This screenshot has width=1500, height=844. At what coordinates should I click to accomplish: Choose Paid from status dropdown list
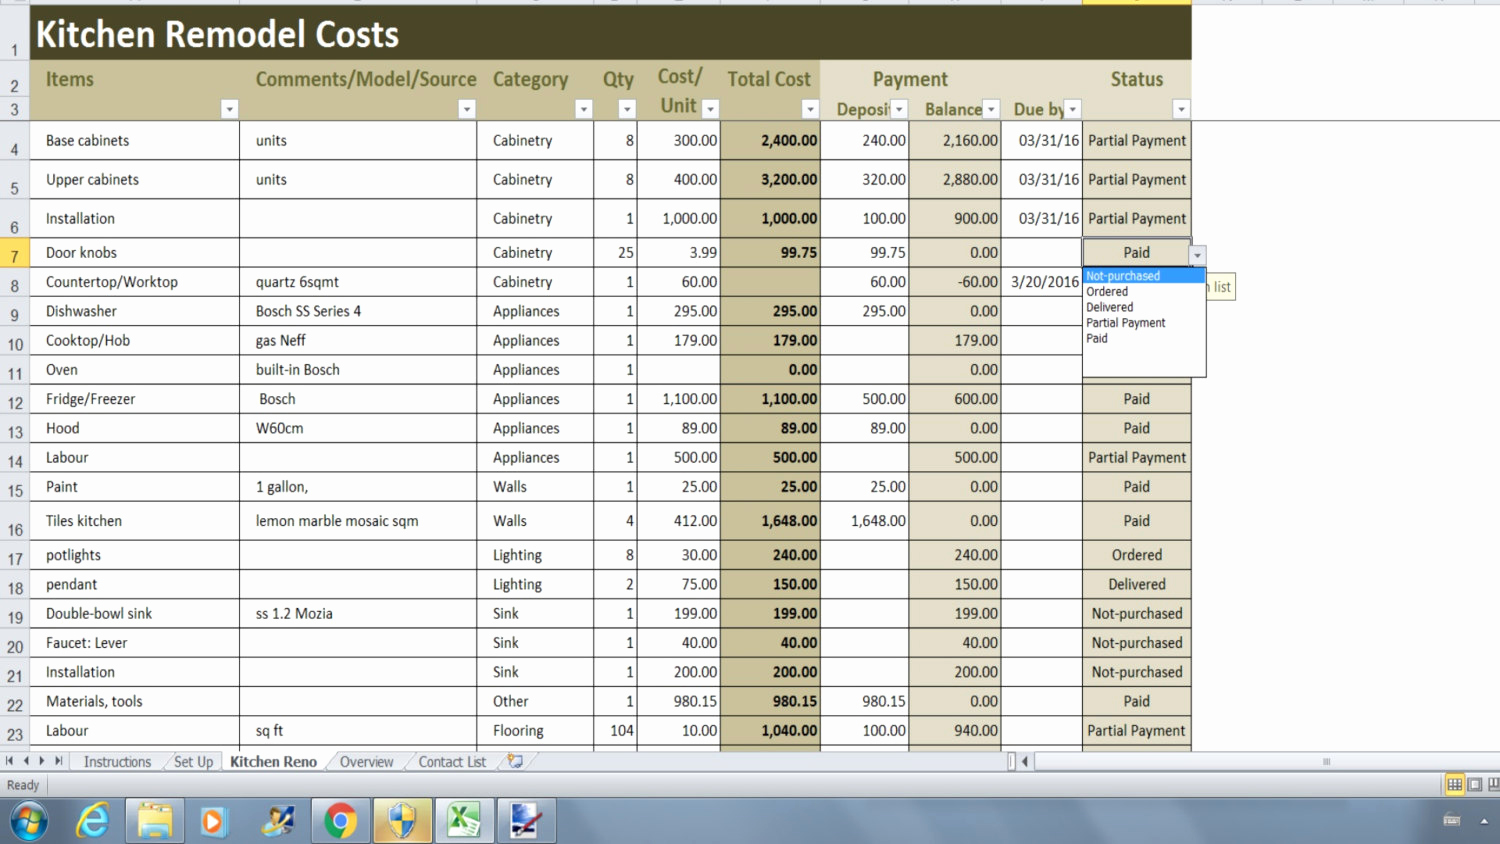pos(1144,338)
